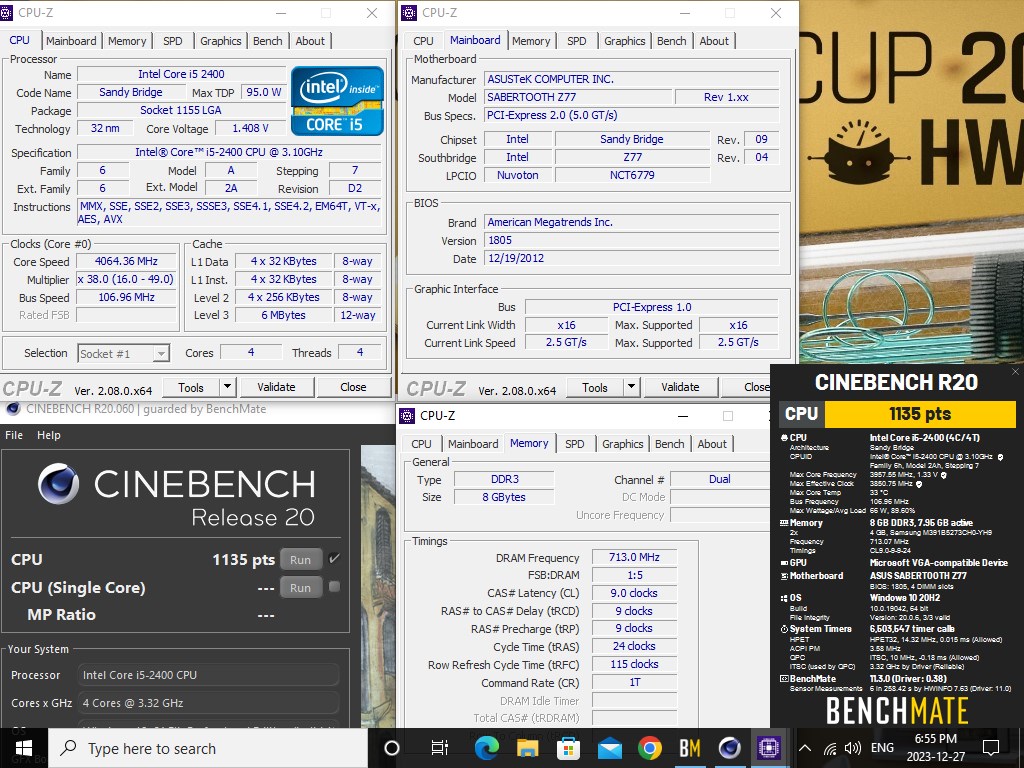Click Validate in CPU window
Image resolution: width=1024 pixels, height=768 pixels.
276,387
